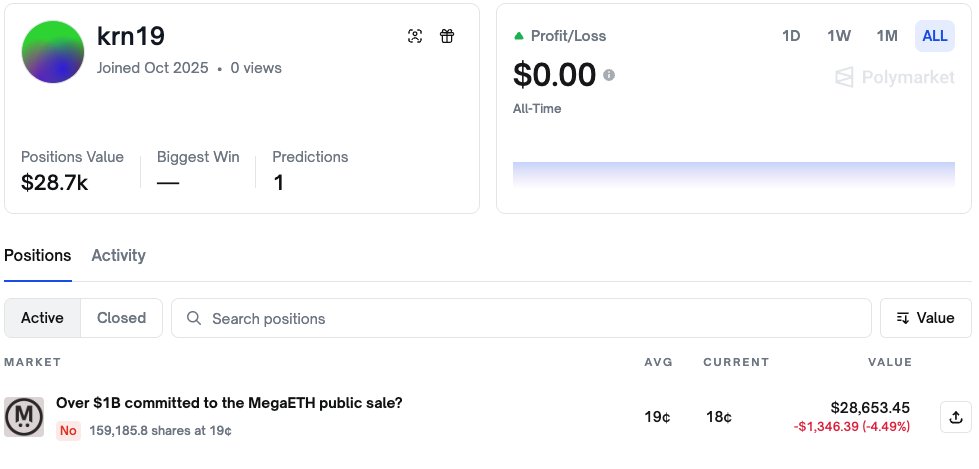Show Active positions

pos(42,318)
